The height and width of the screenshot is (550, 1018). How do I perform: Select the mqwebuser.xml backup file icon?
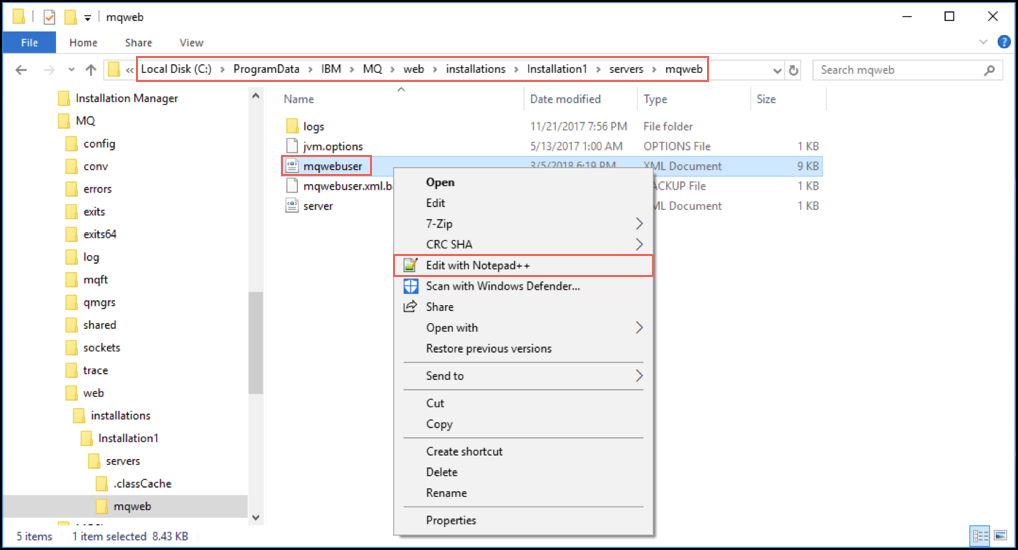tap(292, 186)
